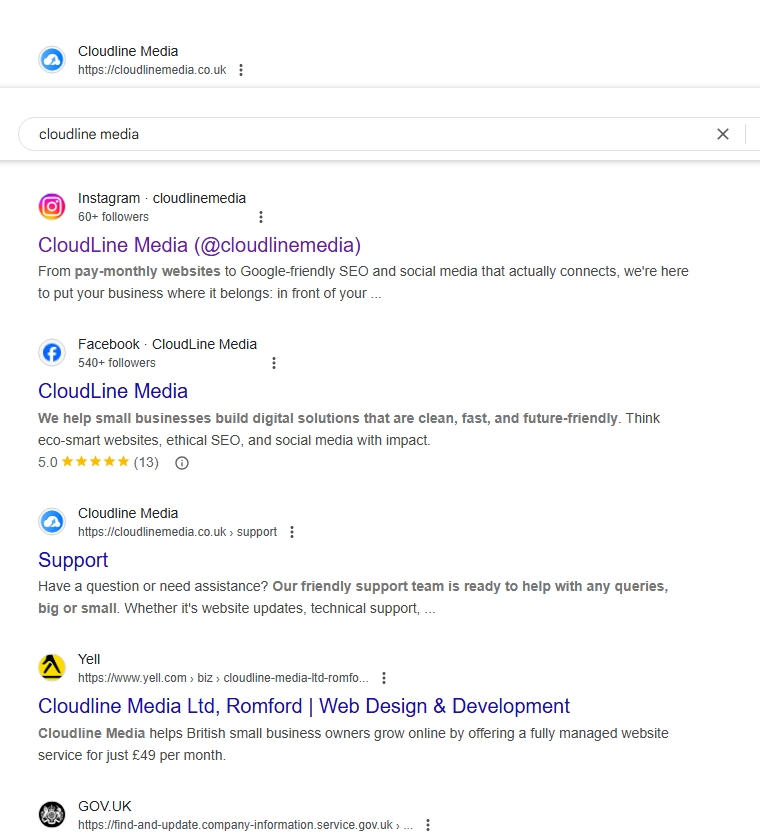
Task: Click the Yell logo icon
Action: tap(52, 668)
